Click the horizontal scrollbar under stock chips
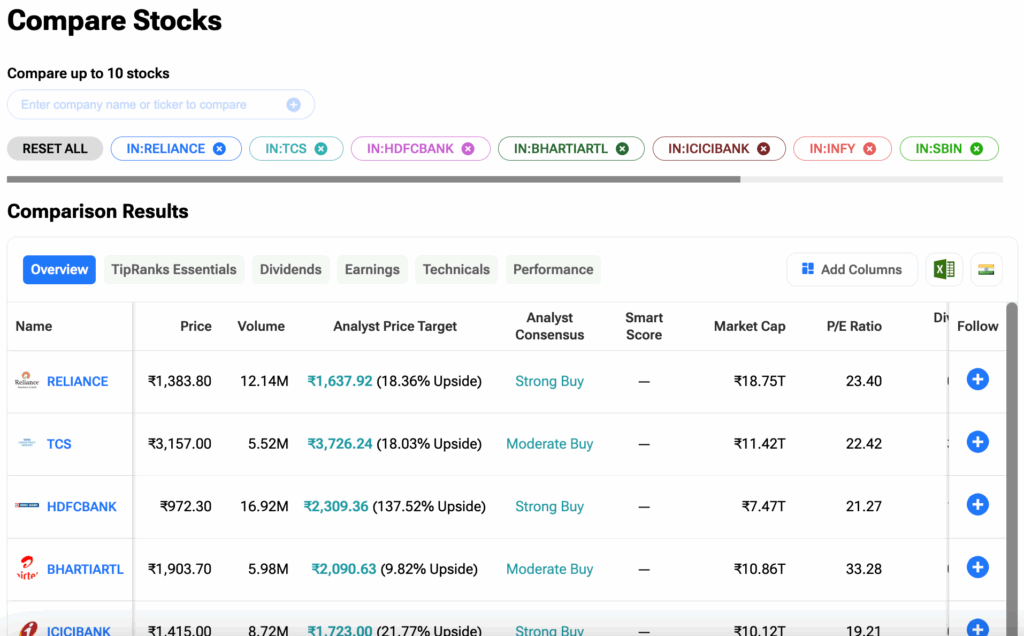Viewport: 1024px width, 636px height. pos(373,180)
